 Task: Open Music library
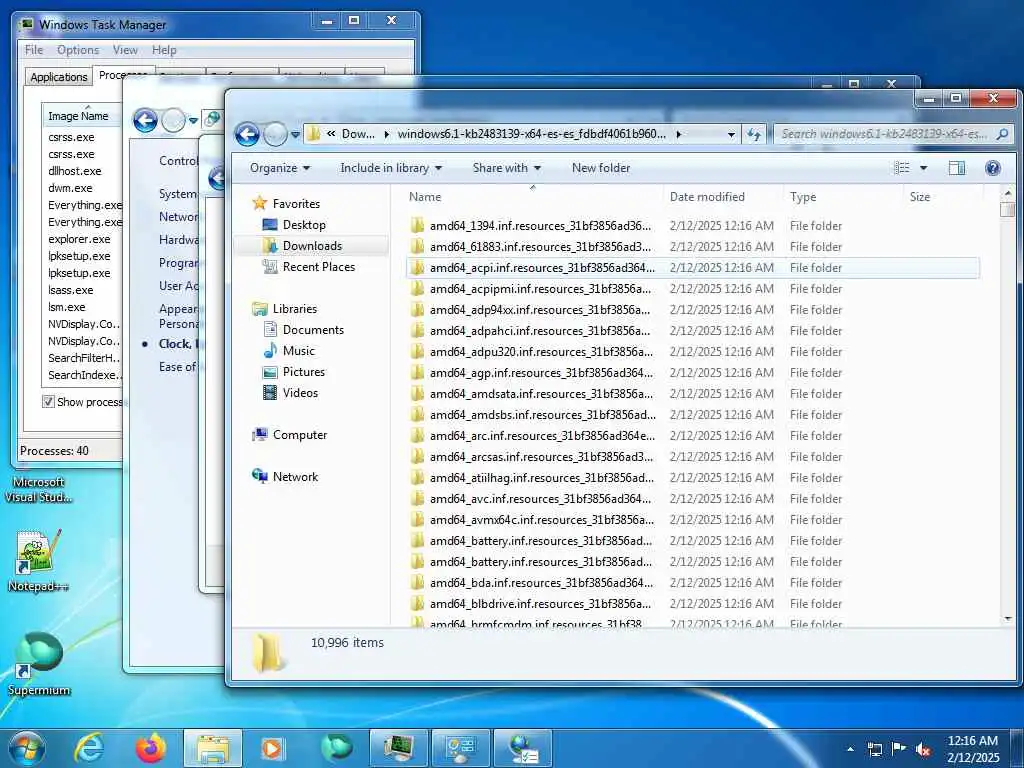(298, 351)
